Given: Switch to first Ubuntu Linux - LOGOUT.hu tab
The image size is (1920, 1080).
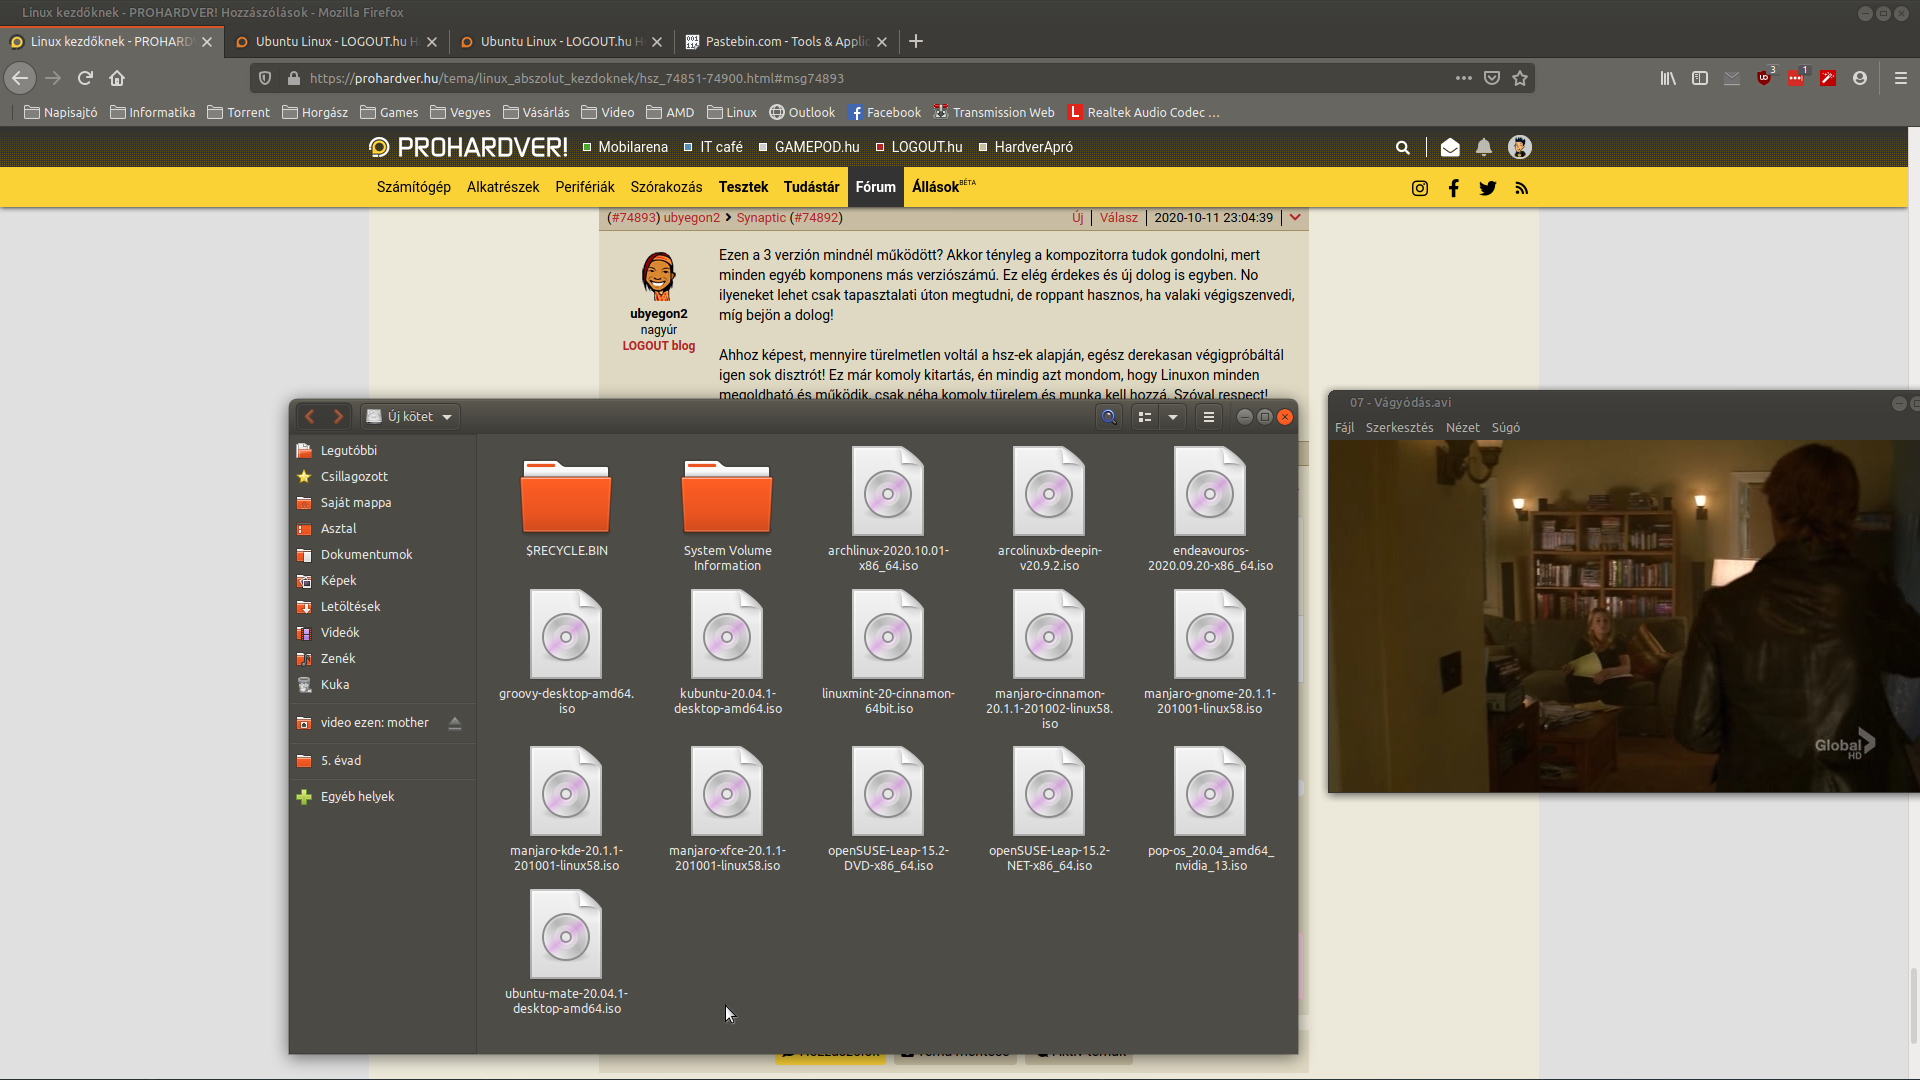Looking at the screenshot, I should 336,41.
